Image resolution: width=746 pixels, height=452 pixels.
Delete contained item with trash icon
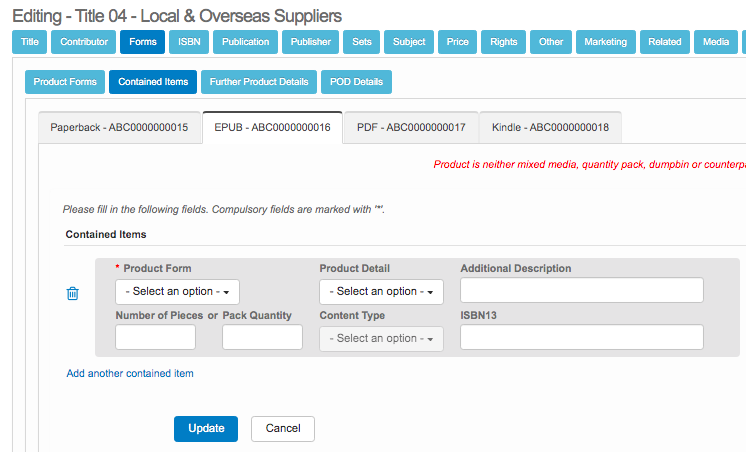pyautogui.click(x=72, y=294)
